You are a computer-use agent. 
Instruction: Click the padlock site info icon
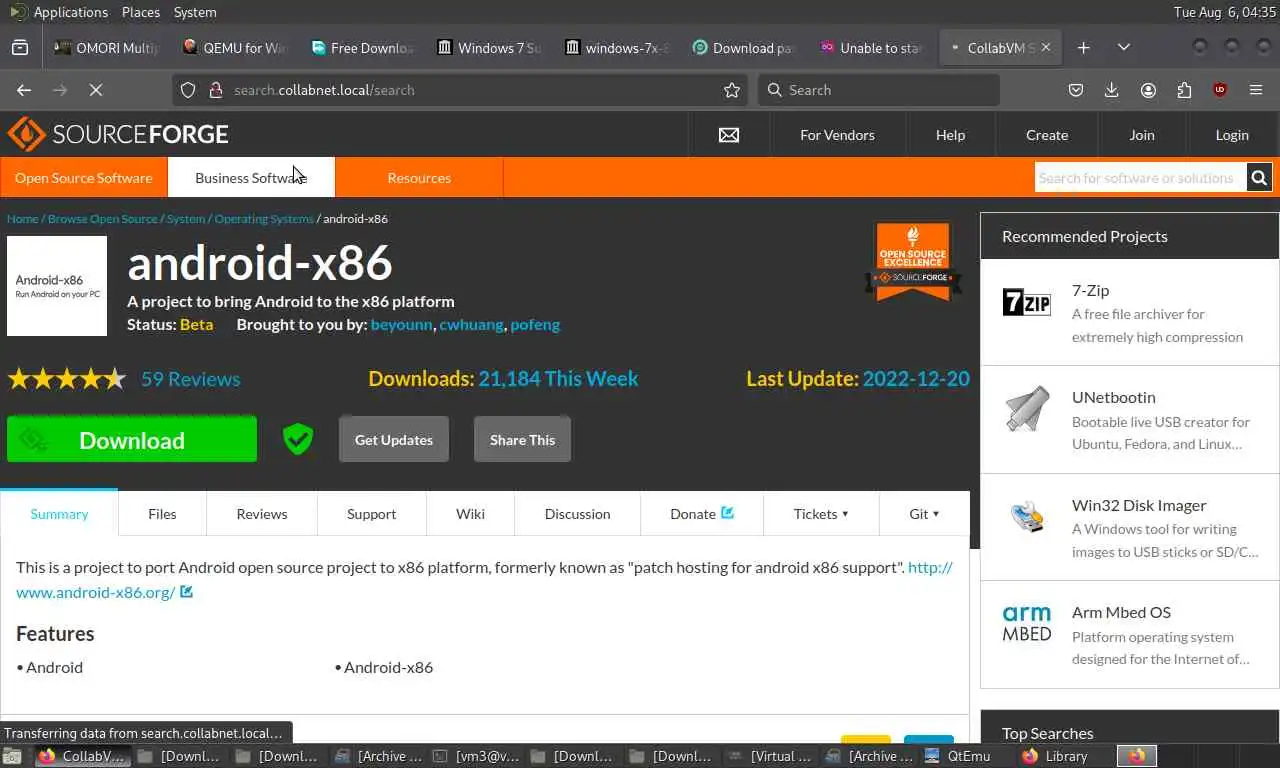pos(214,90)
